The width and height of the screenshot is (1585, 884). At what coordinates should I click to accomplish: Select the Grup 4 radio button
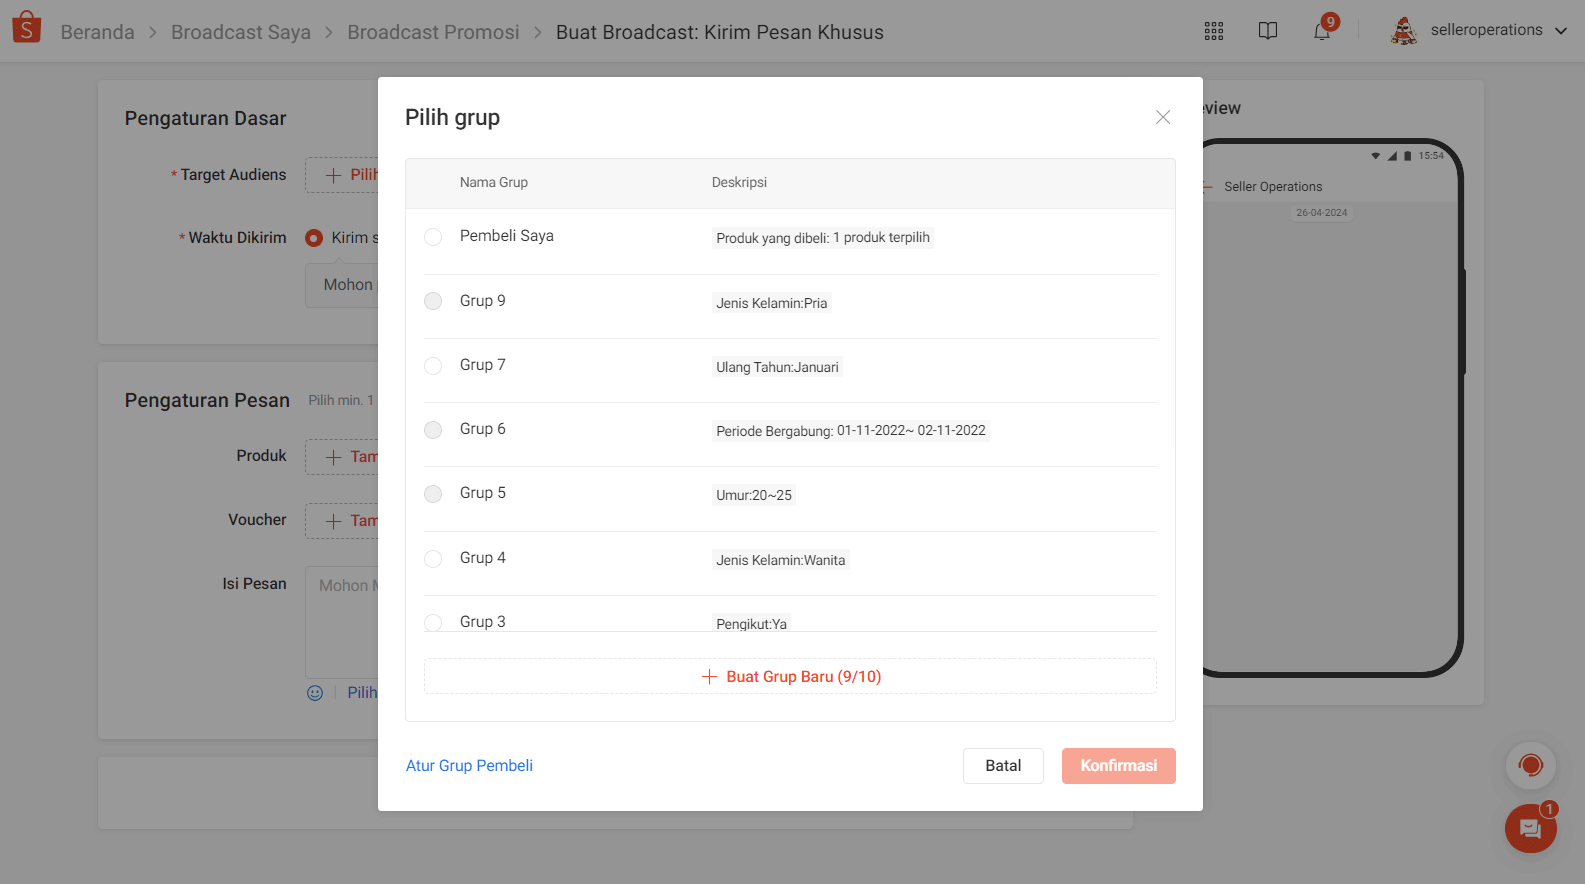[x=433, y=559]
